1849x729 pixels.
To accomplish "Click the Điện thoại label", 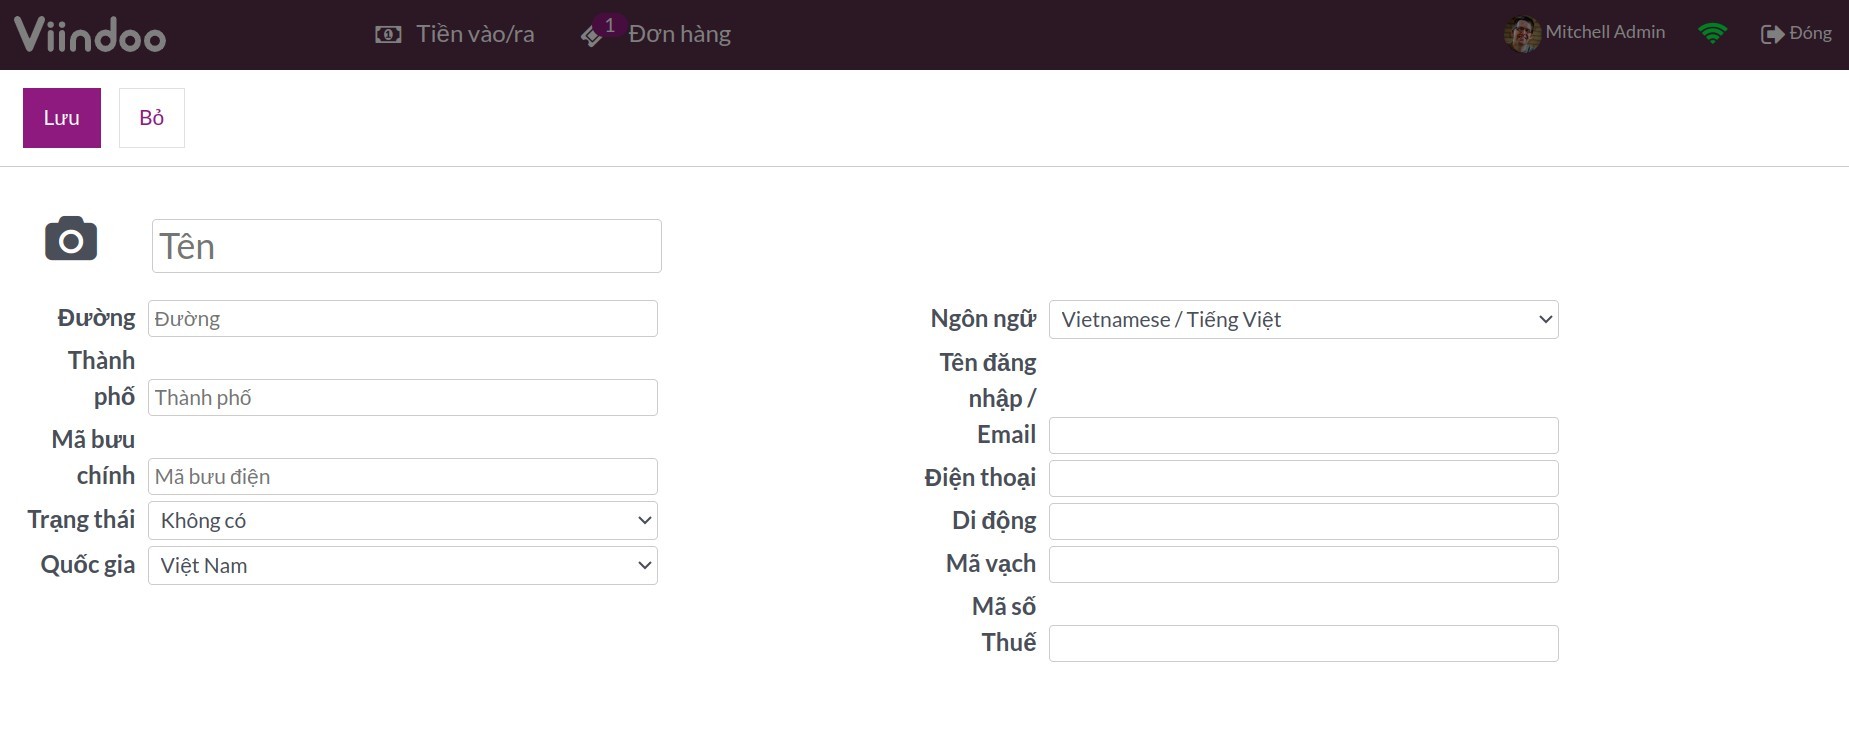I will pyautogui.click(x=980, y=478).
